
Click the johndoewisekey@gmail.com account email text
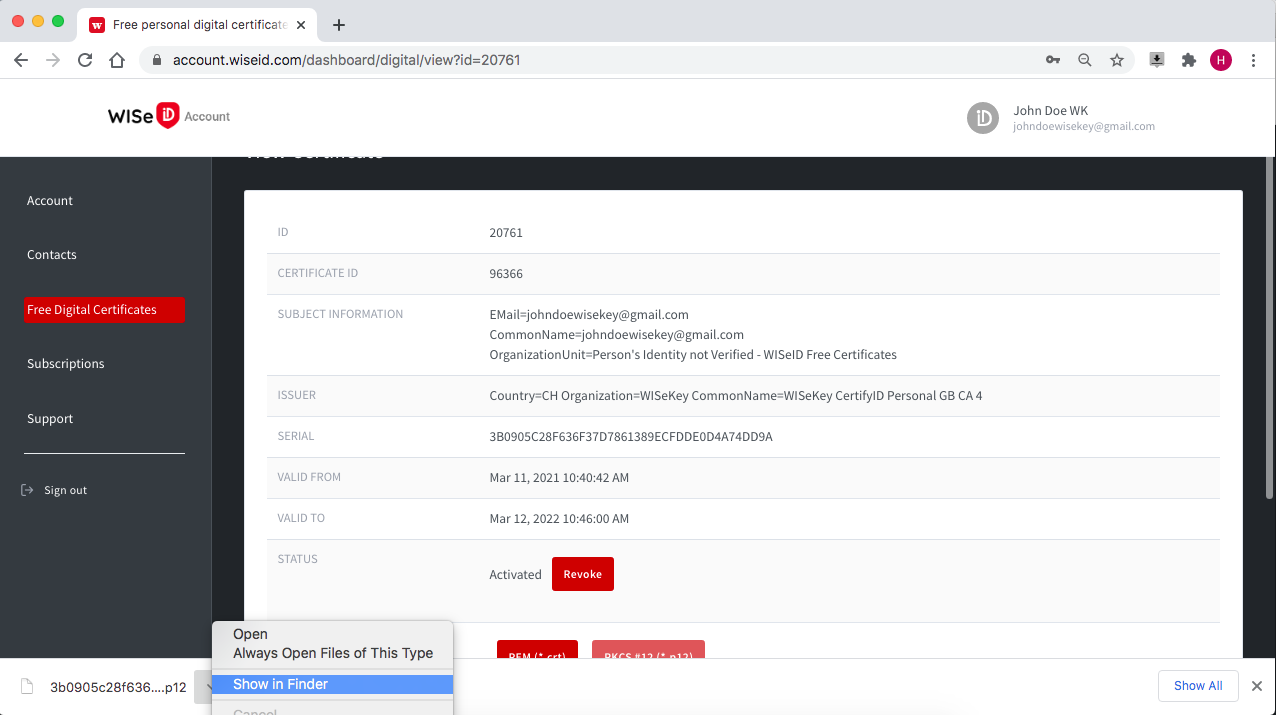point(1084,127)
